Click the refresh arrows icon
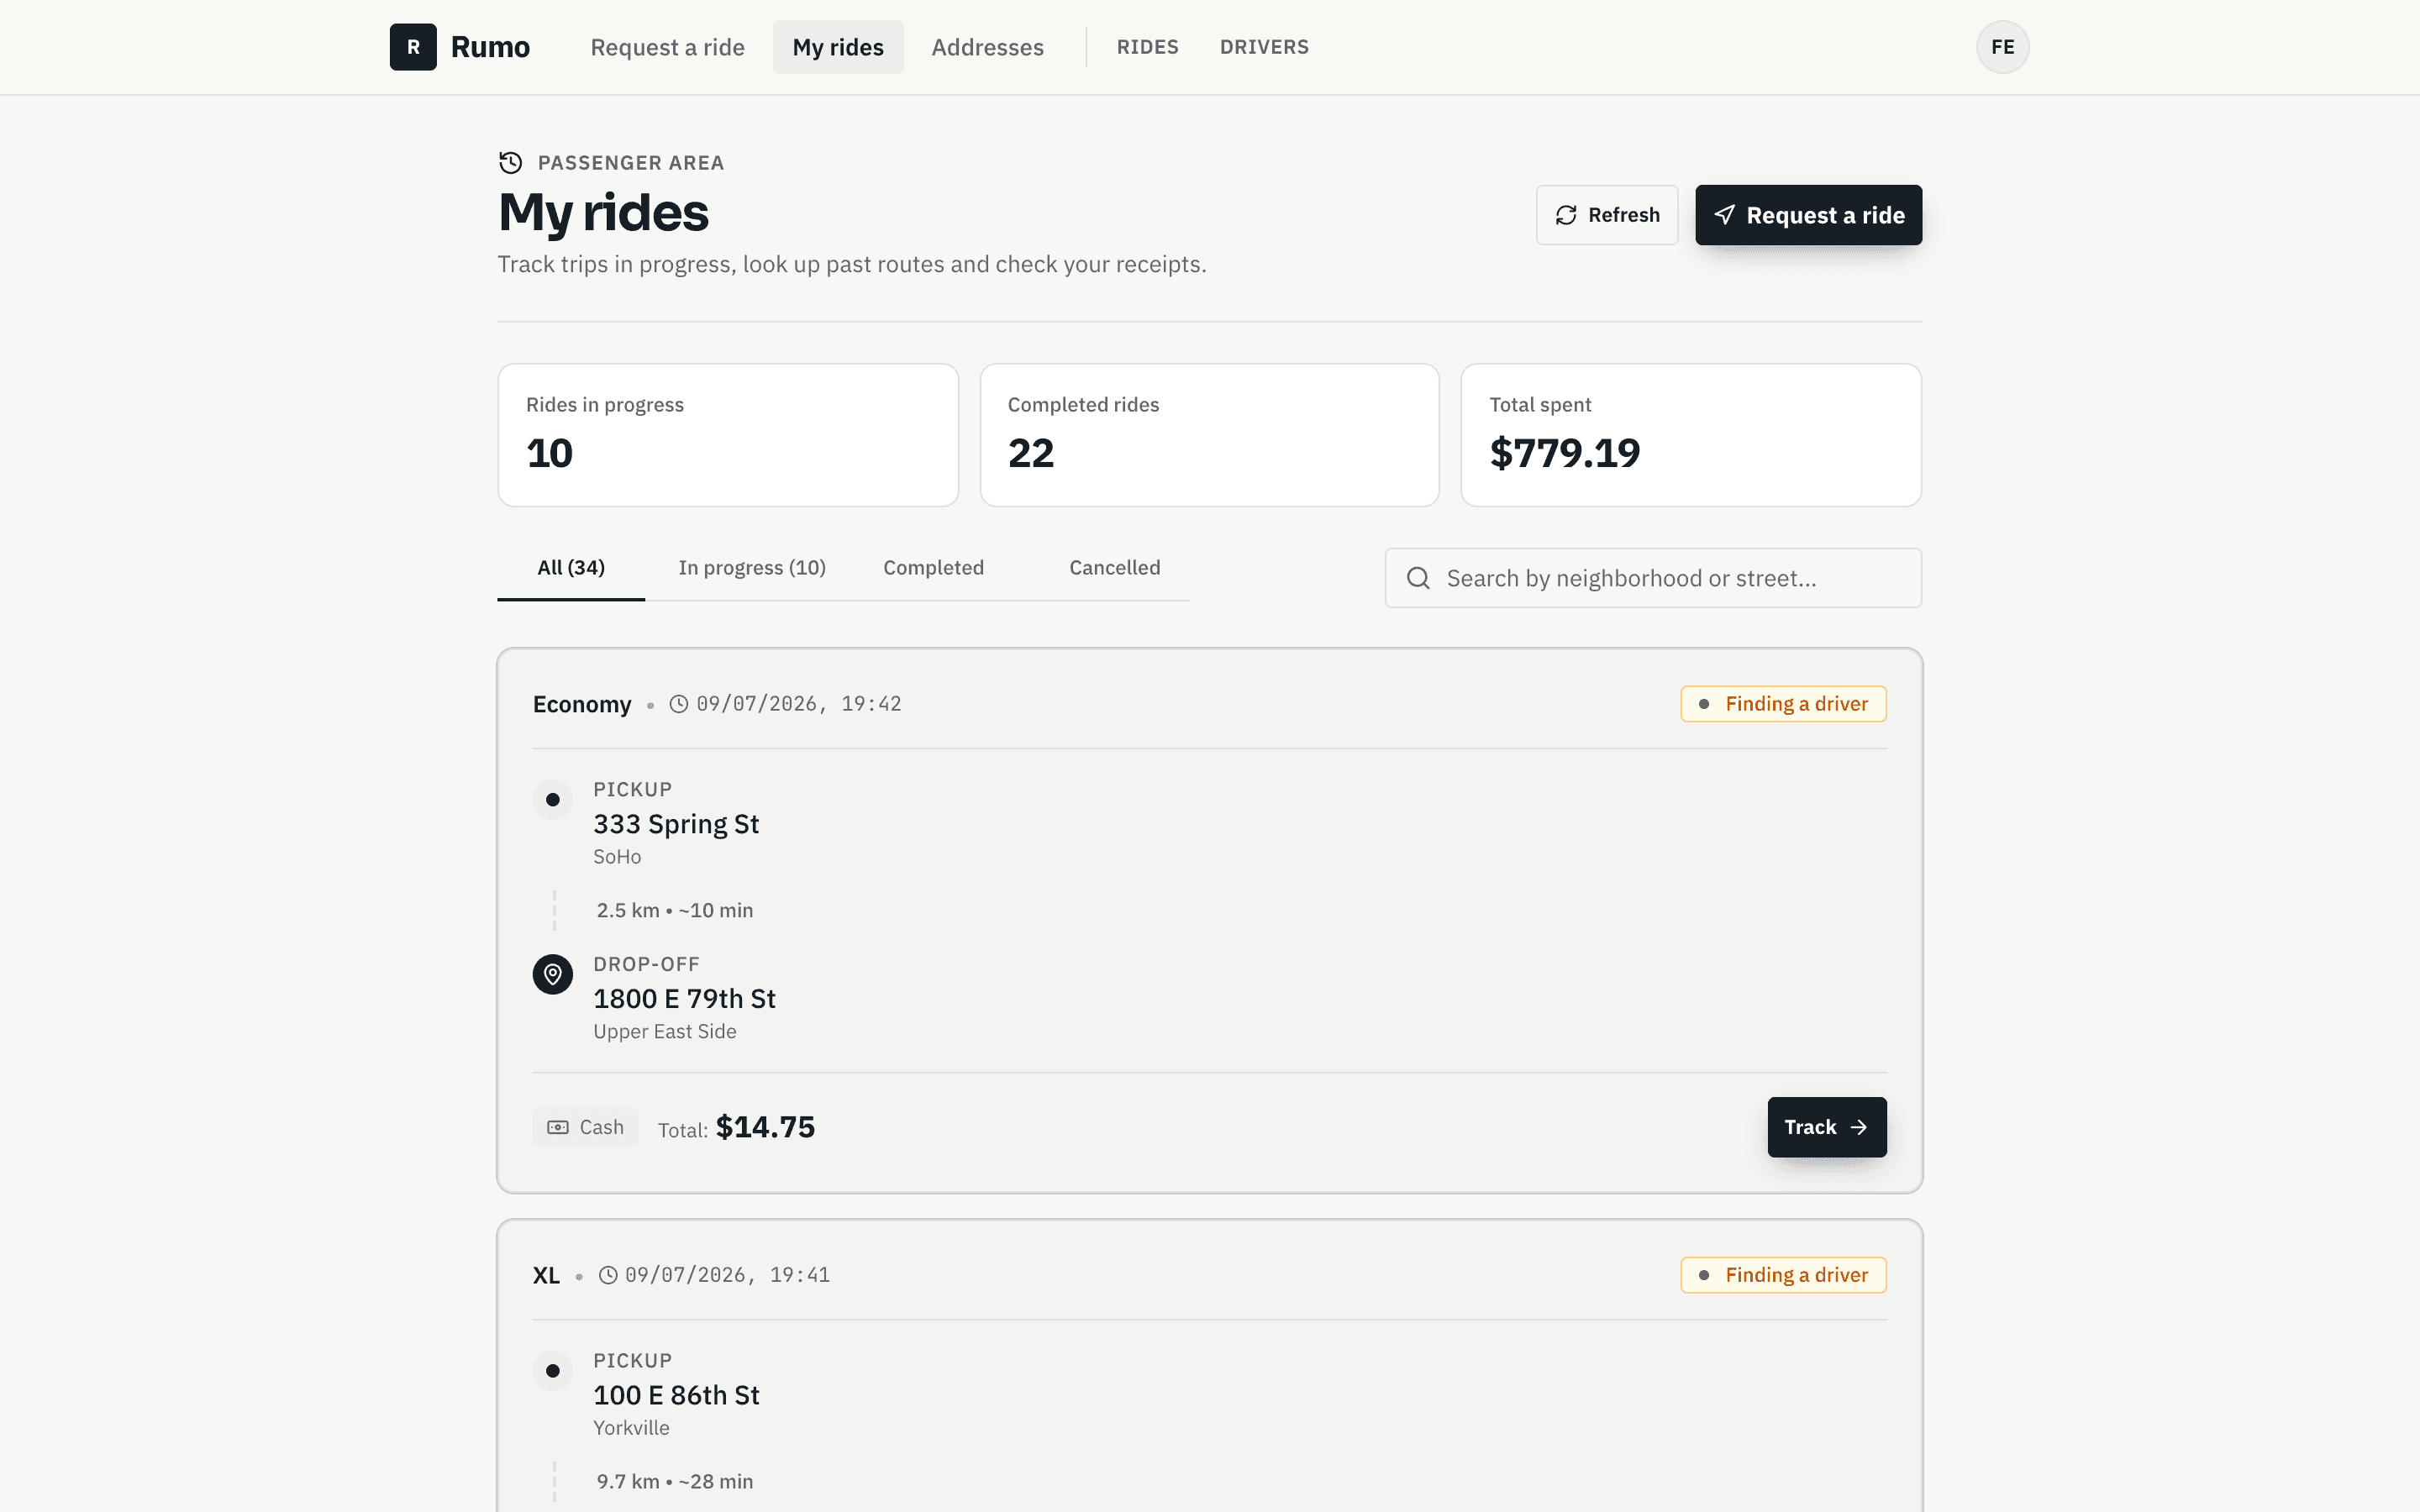The width and height of the screenshot is (2420, 1512). click(1566, 215)
